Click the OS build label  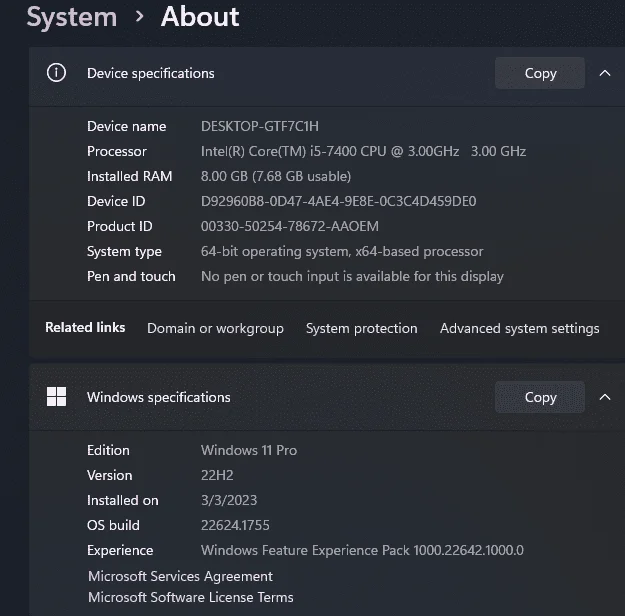(113, 525)
